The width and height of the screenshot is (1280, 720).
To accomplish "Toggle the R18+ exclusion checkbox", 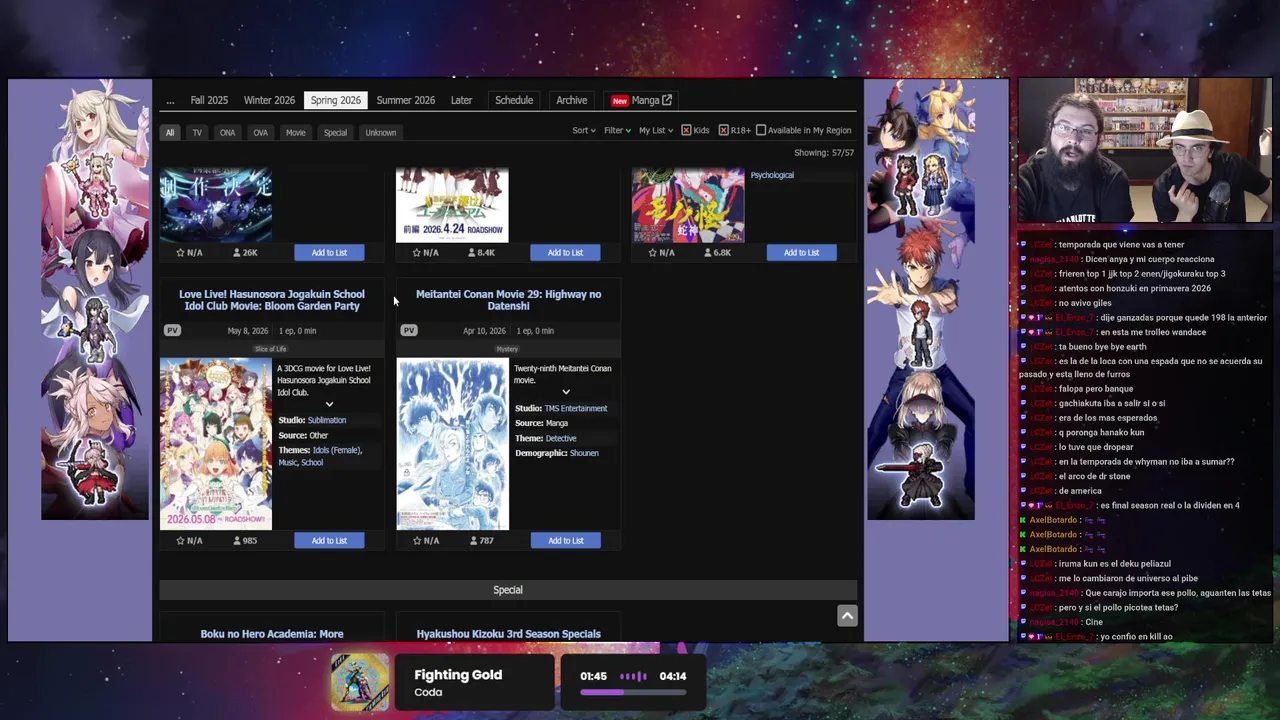I will pos(724,130).
